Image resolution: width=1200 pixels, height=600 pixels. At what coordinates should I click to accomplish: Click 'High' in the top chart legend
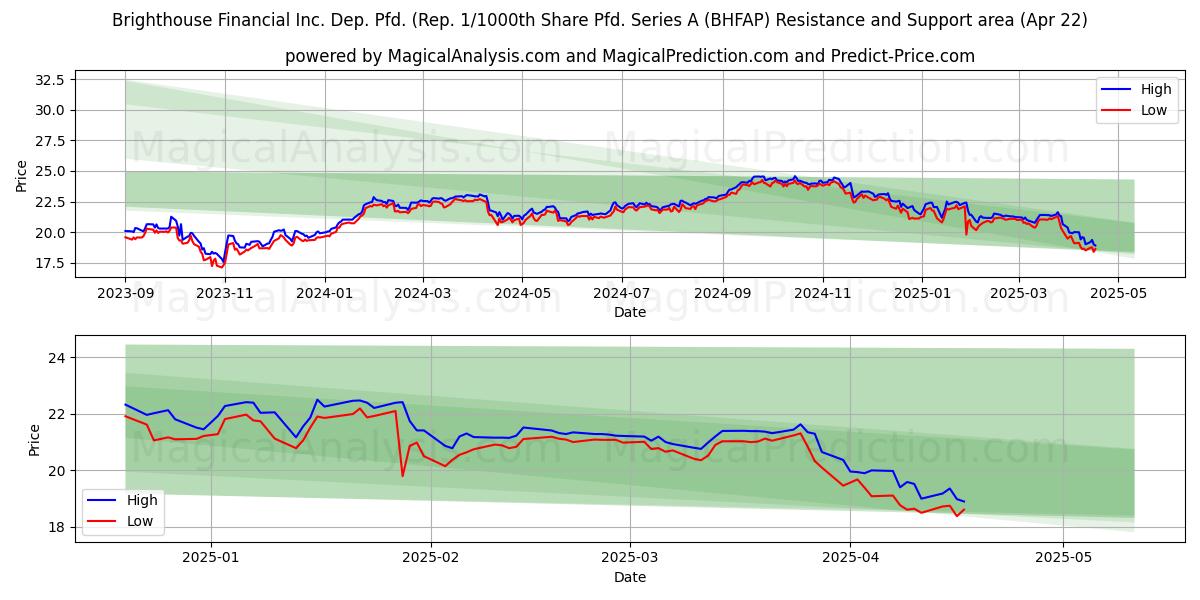(1156, 90)
